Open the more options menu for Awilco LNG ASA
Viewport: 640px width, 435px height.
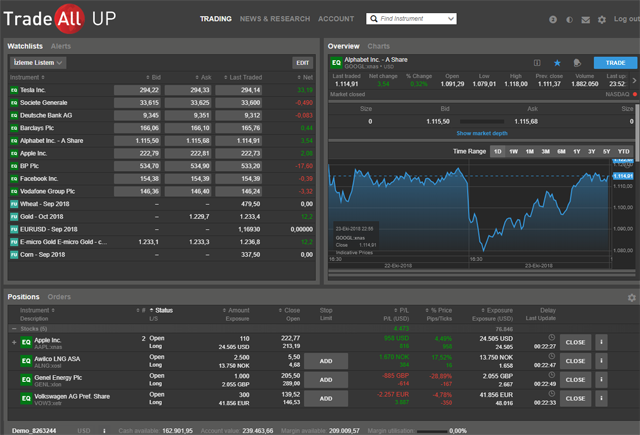pyautogui.click(x=601, y=361)
